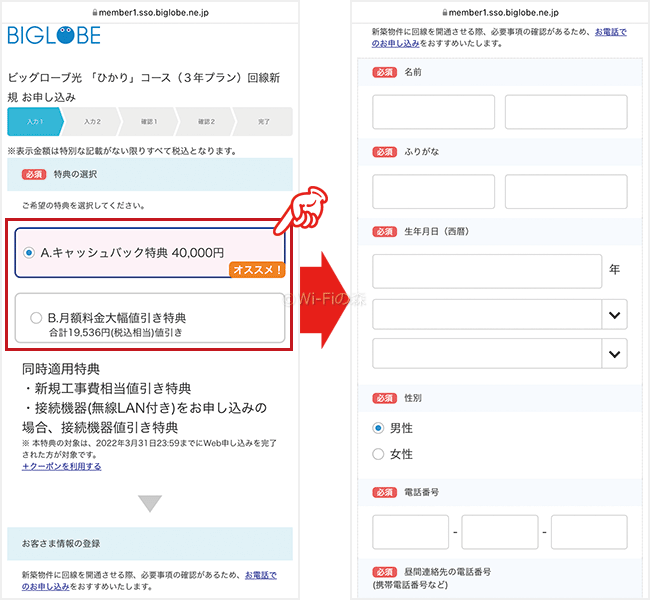
Task: Click the last phone number box
Action: coord(589,532)
